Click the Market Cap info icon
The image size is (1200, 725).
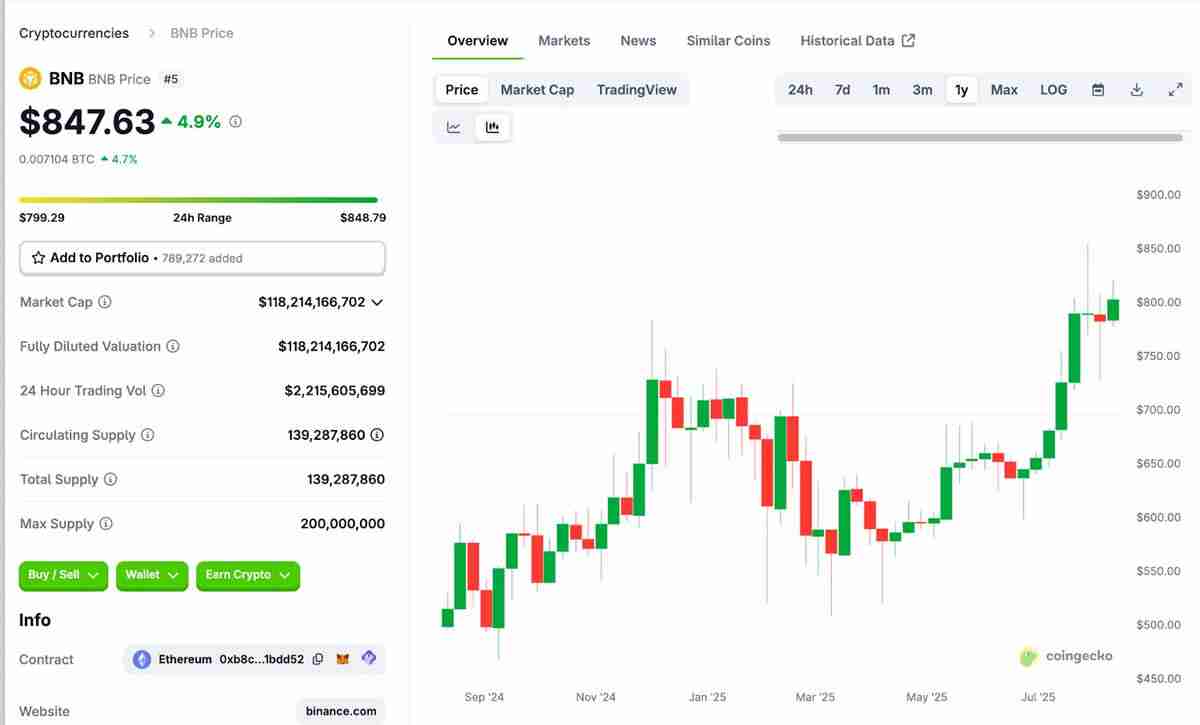[105, 302]
